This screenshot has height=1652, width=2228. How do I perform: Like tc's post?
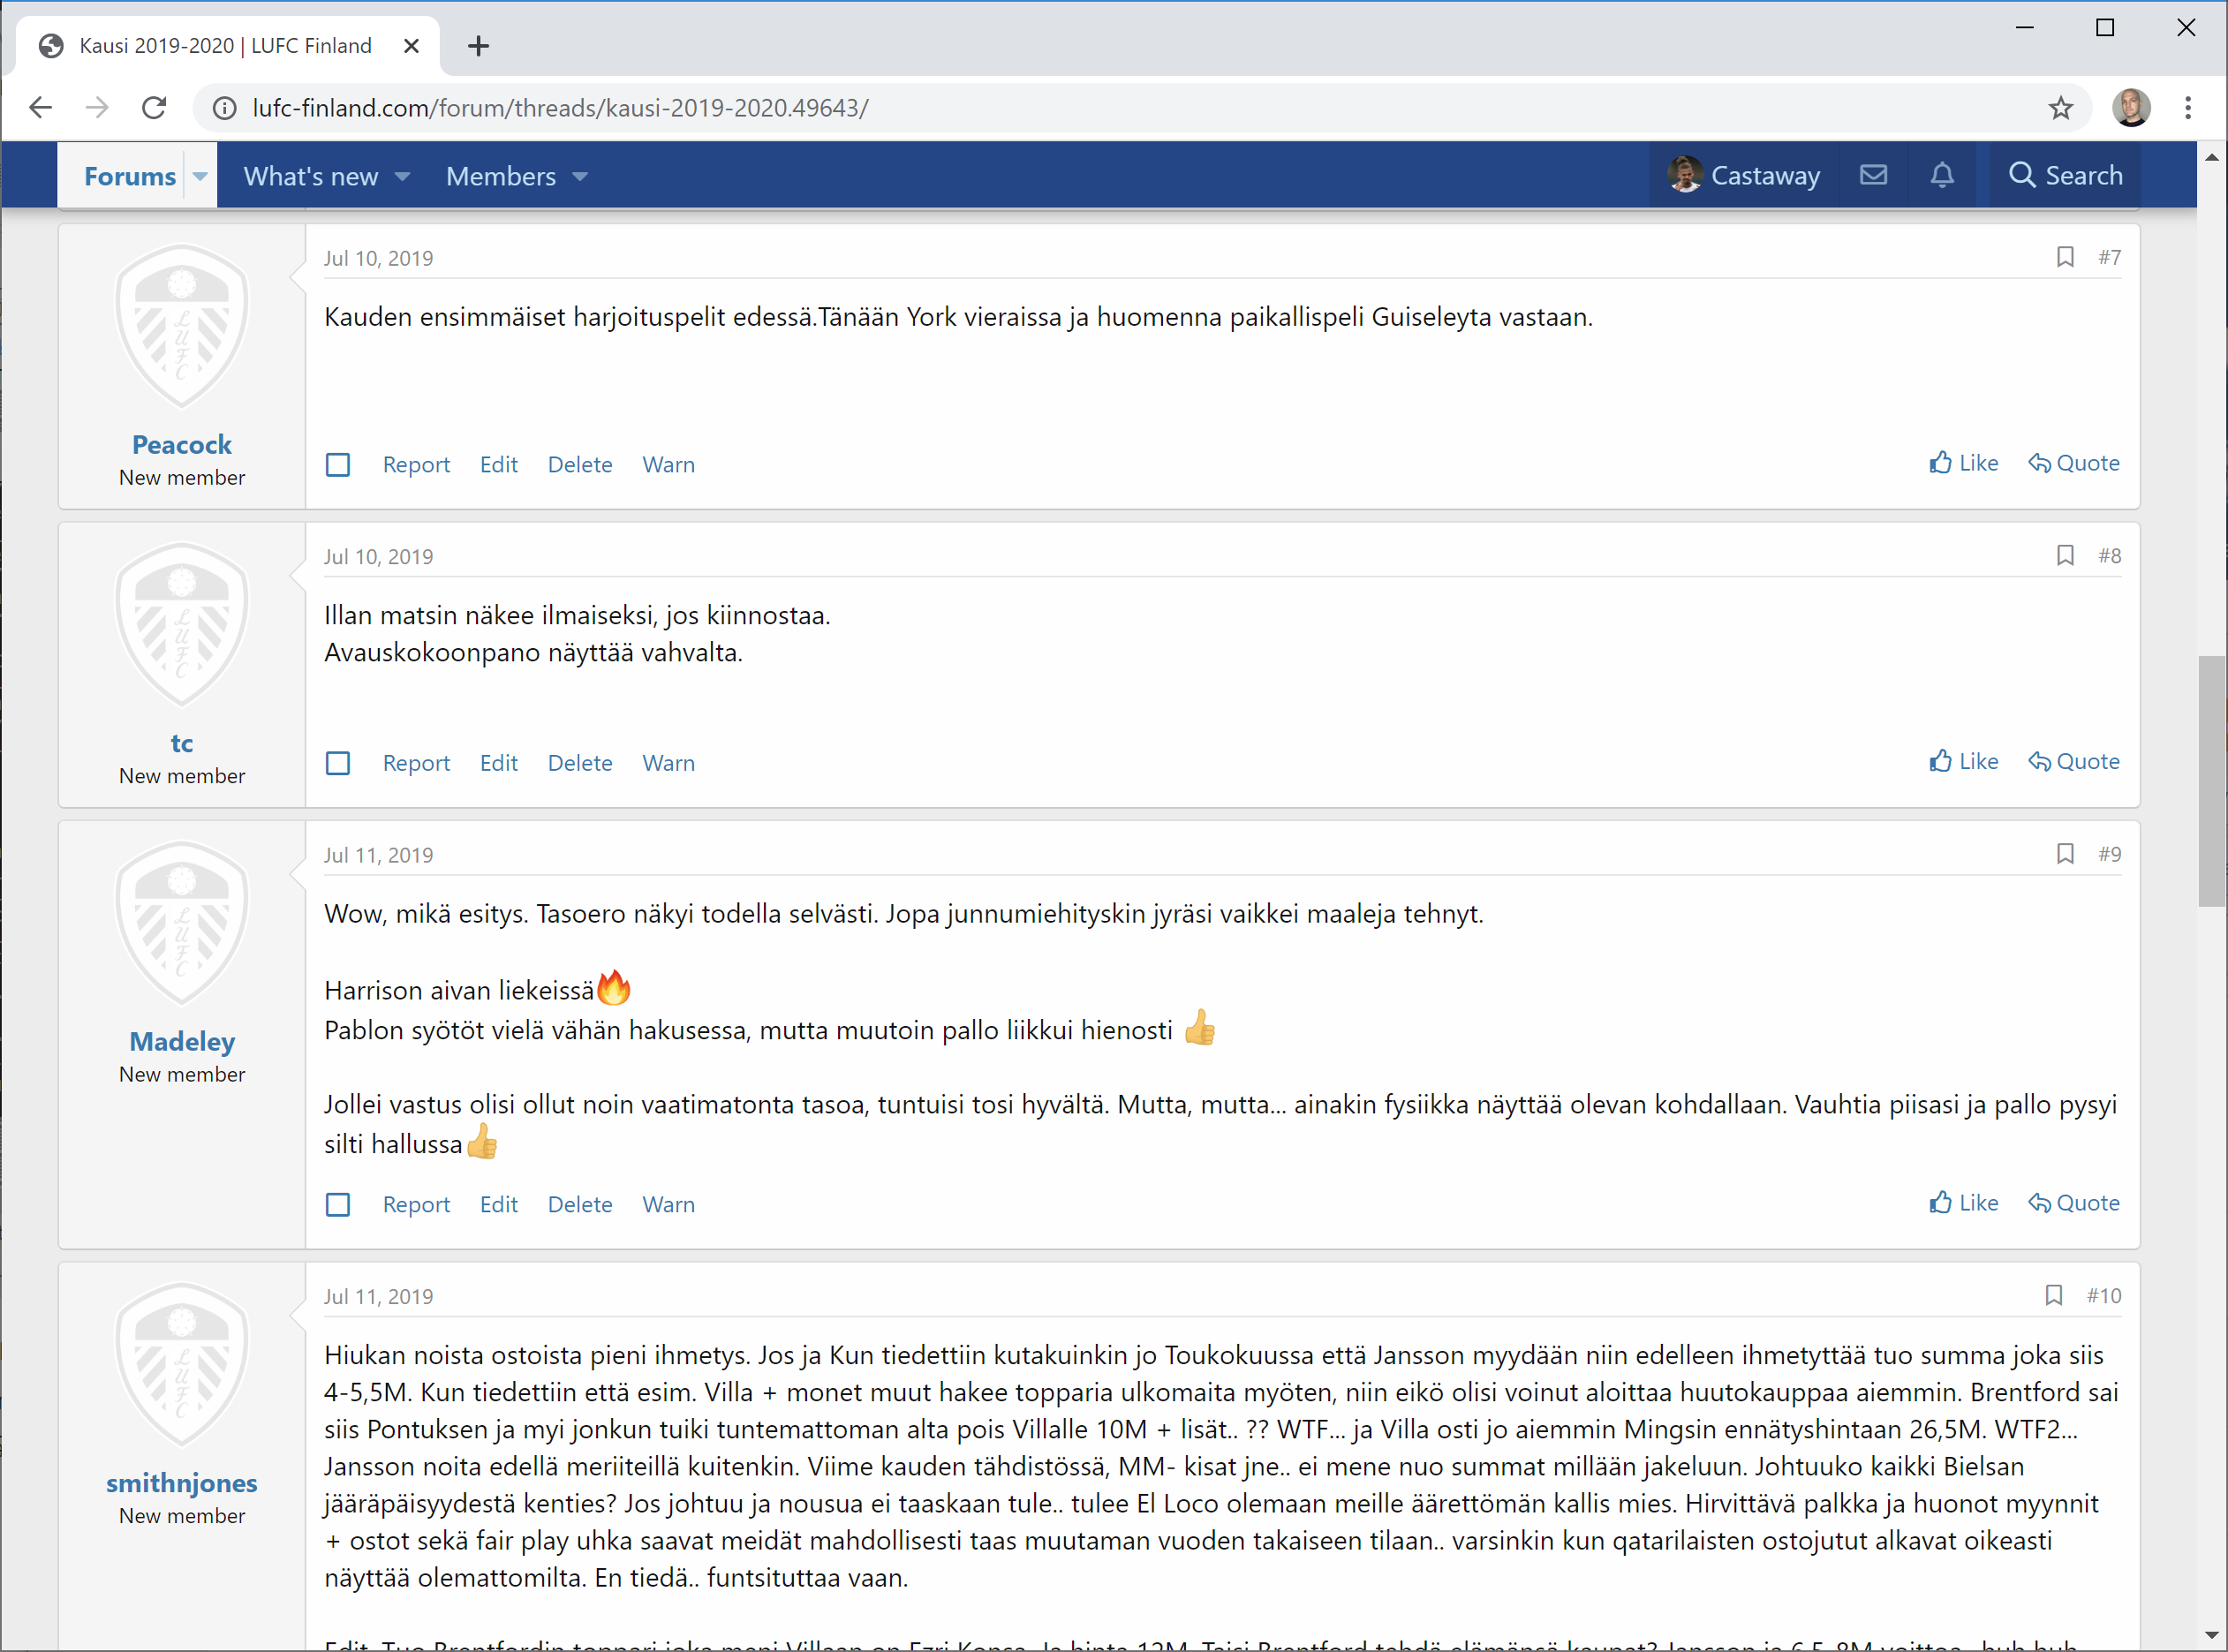(1963, 761)
